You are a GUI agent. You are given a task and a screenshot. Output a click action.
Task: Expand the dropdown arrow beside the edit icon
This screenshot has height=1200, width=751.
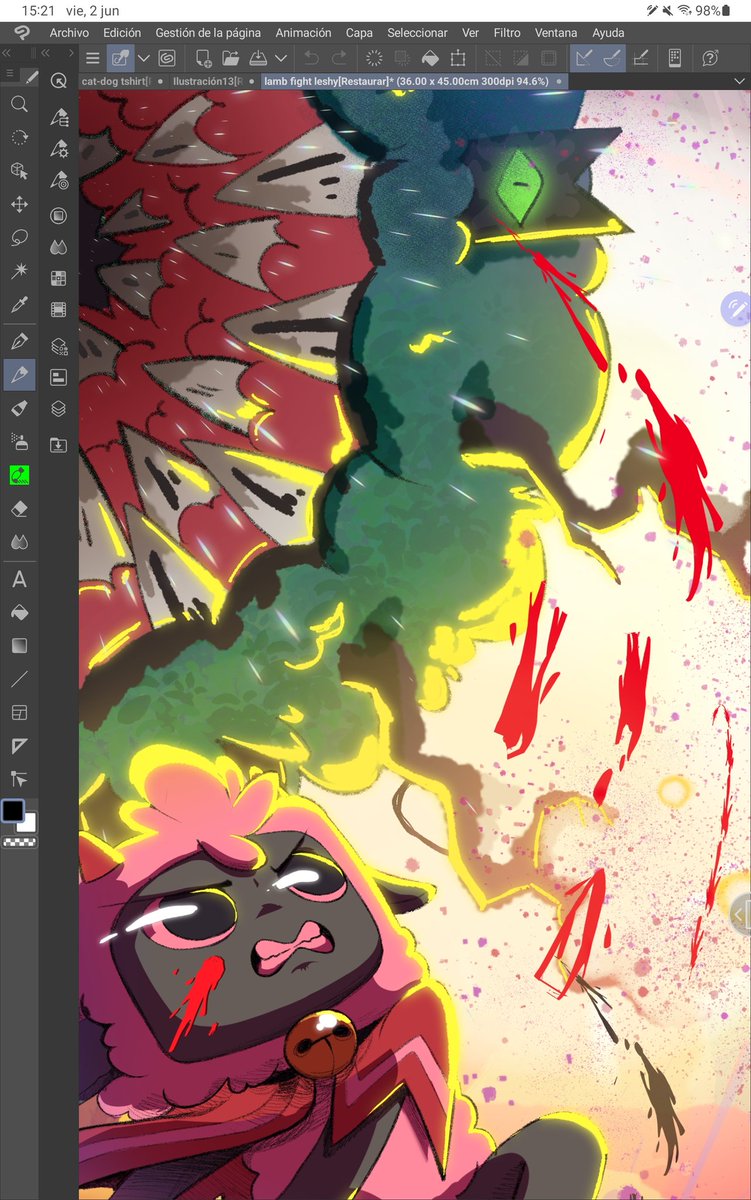pos(143,58)
